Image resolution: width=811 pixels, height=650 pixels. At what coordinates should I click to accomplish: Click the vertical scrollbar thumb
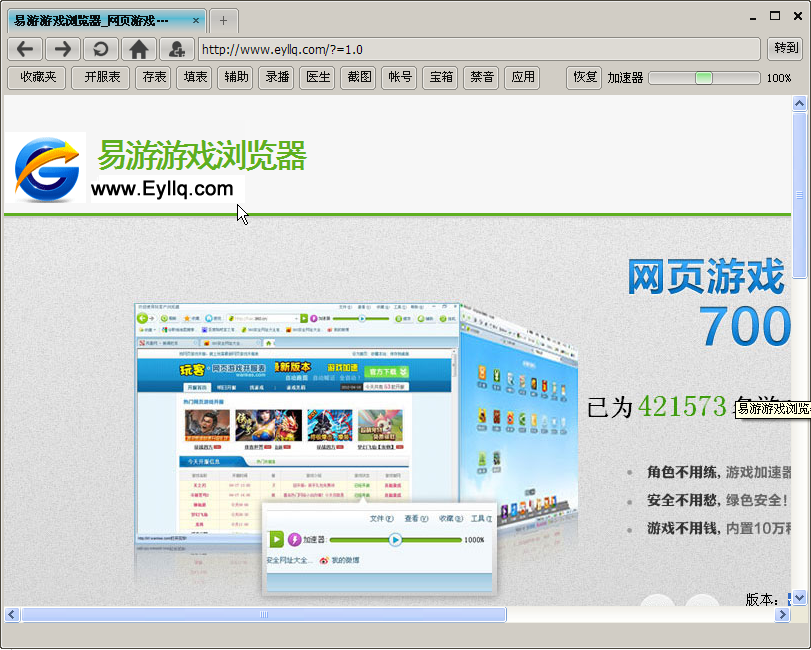click(x=799, y=195)
